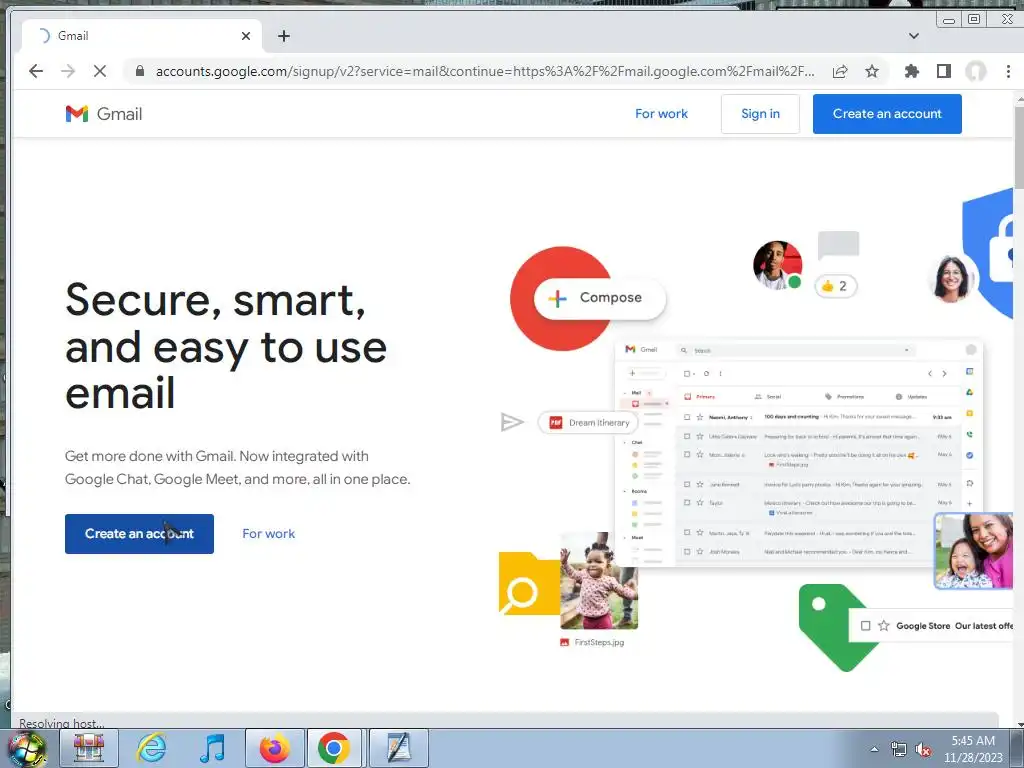Viewport: 1024px width, 768px height.
Task: Open a new tab with plus button
Action: tap(283, 36)
